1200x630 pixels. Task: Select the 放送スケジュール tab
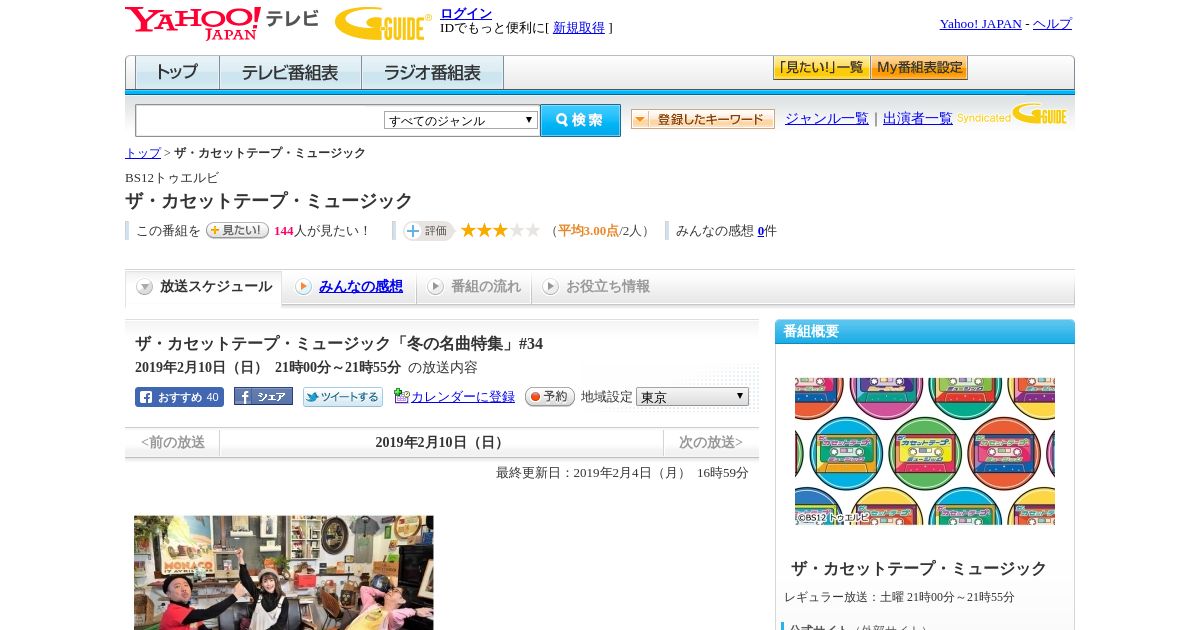[x=204, y=287]
